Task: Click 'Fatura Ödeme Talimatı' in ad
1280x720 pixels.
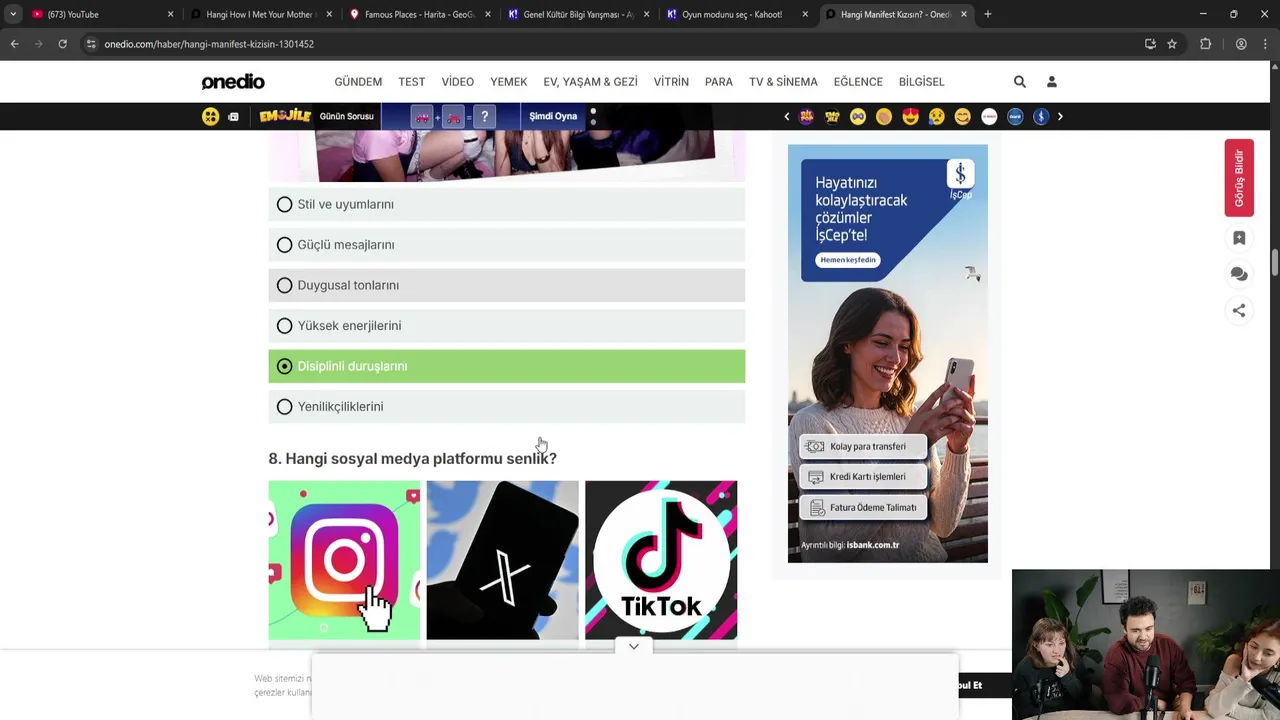Action: coord(863,507)
